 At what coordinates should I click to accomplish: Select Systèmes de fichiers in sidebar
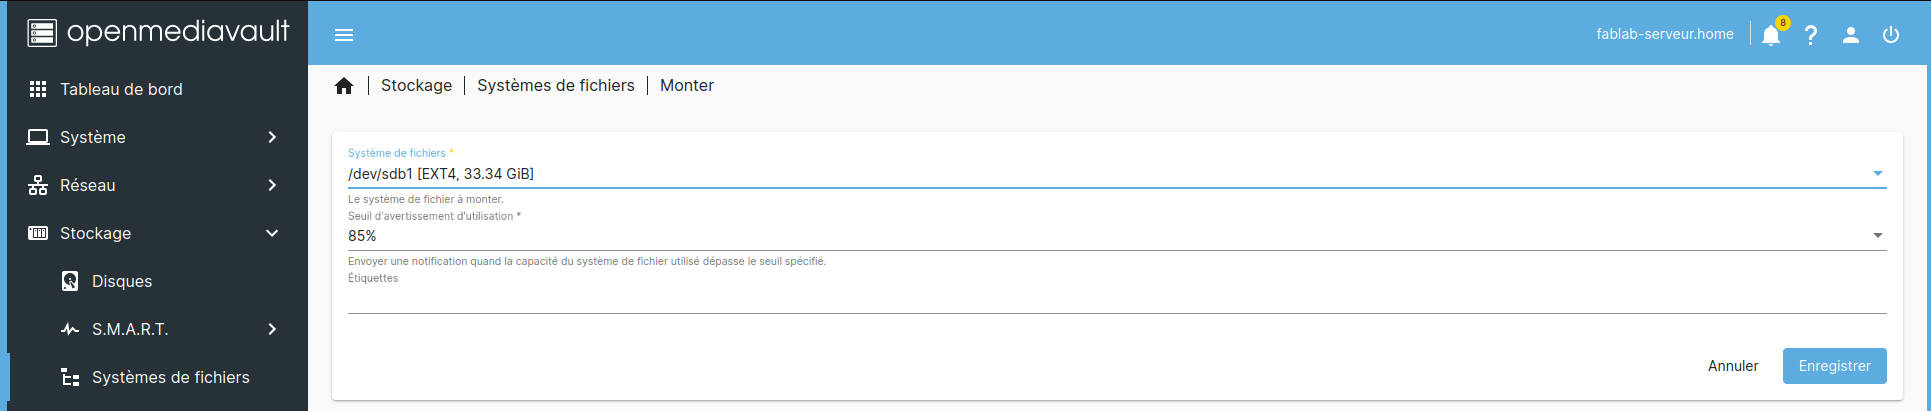[170, 377]
